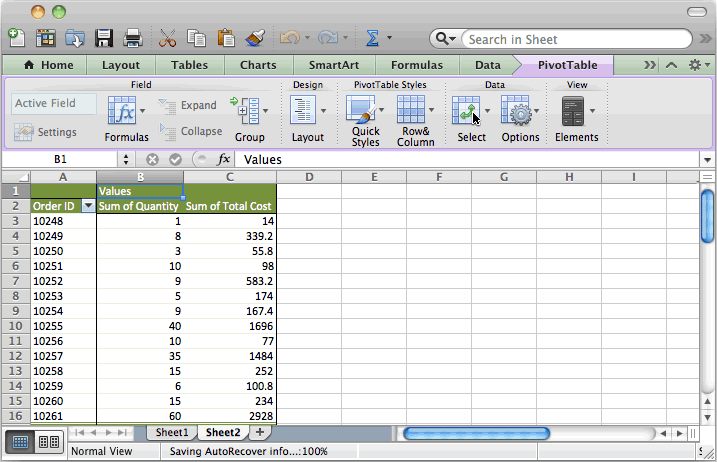Screen dimensions: 717x462
Task: Open the Formulas ribbon tab
Action: click(x=417, y=65)
